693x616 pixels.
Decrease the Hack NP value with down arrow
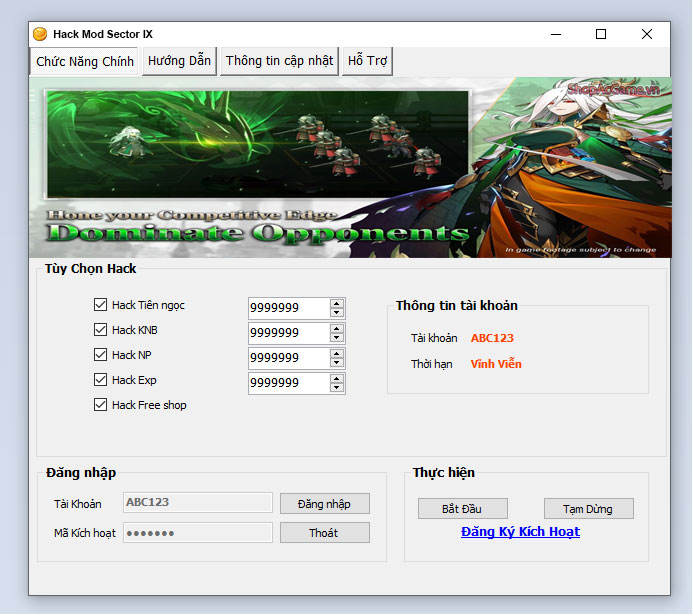coord(337,362)
